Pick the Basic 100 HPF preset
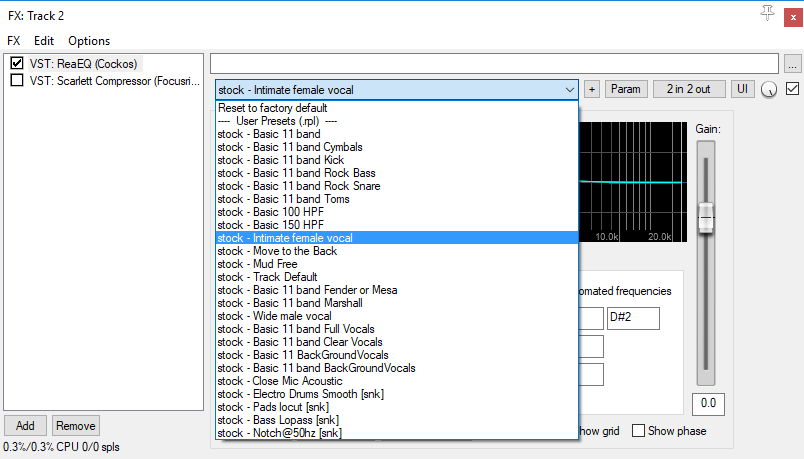 397,212
